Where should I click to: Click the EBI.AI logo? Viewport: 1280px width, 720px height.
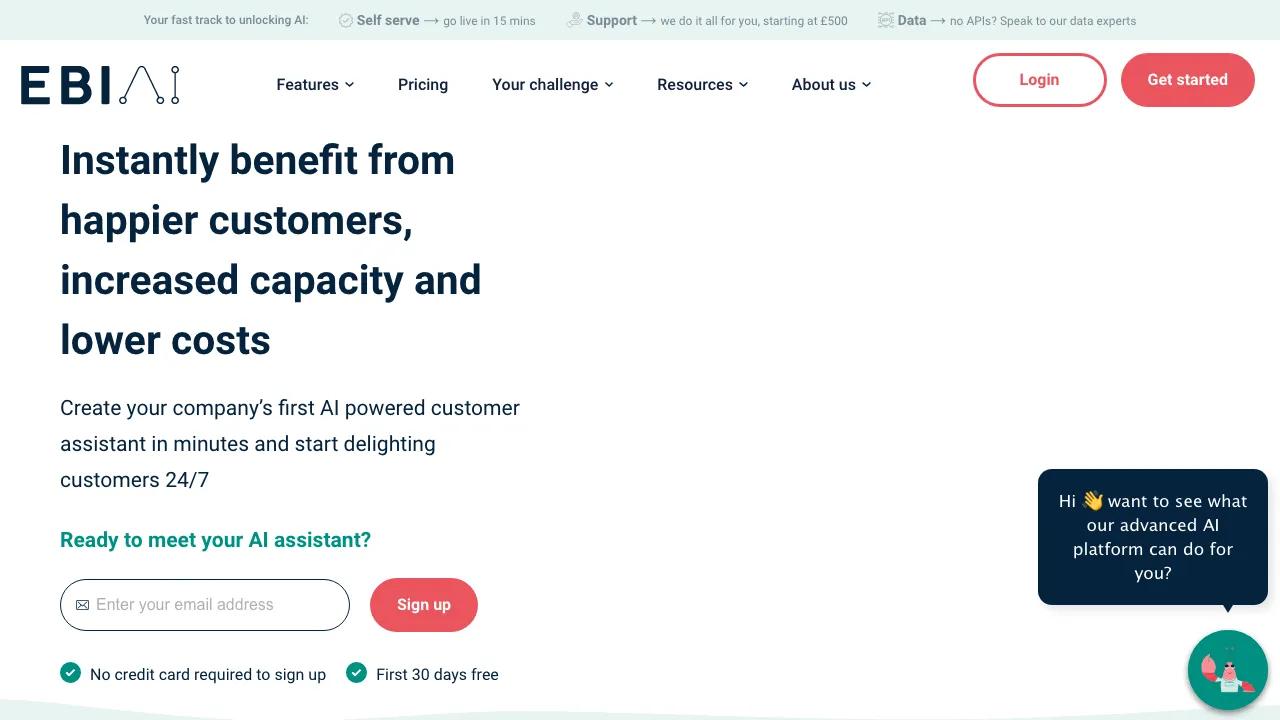pyautogui.click(x=100, y=85)
